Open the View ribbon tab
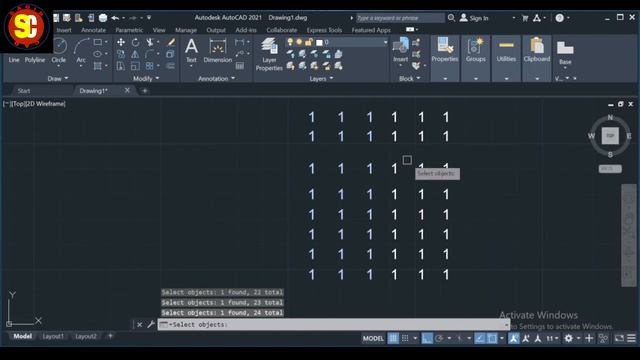This screenshot has width=640, height=360. (159, 30)
